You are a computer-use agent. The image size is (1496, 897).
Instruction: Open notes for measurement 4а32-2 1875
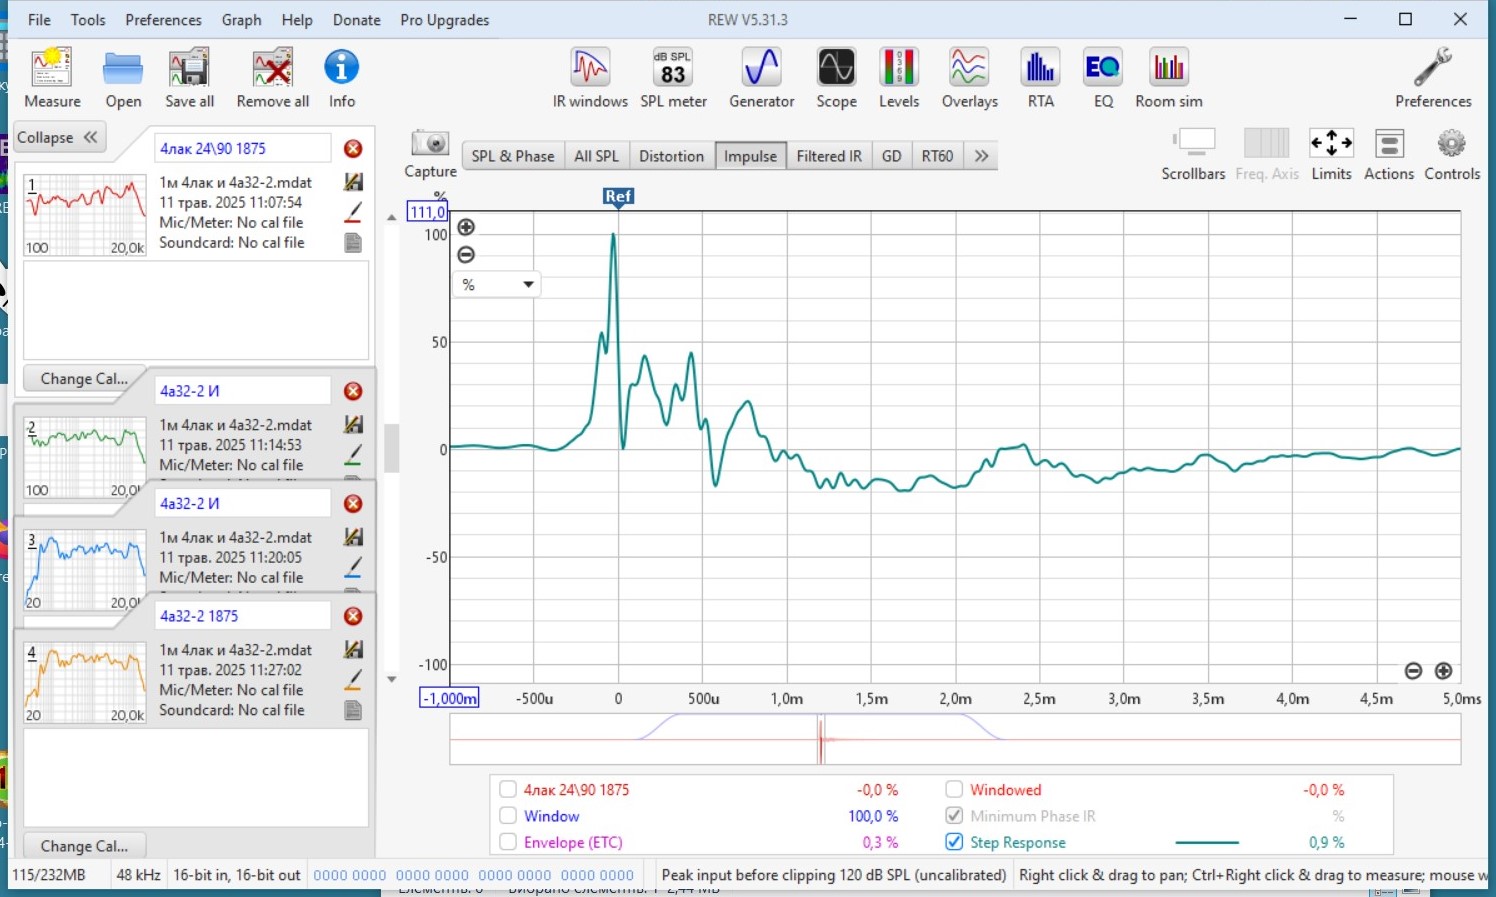353,710
